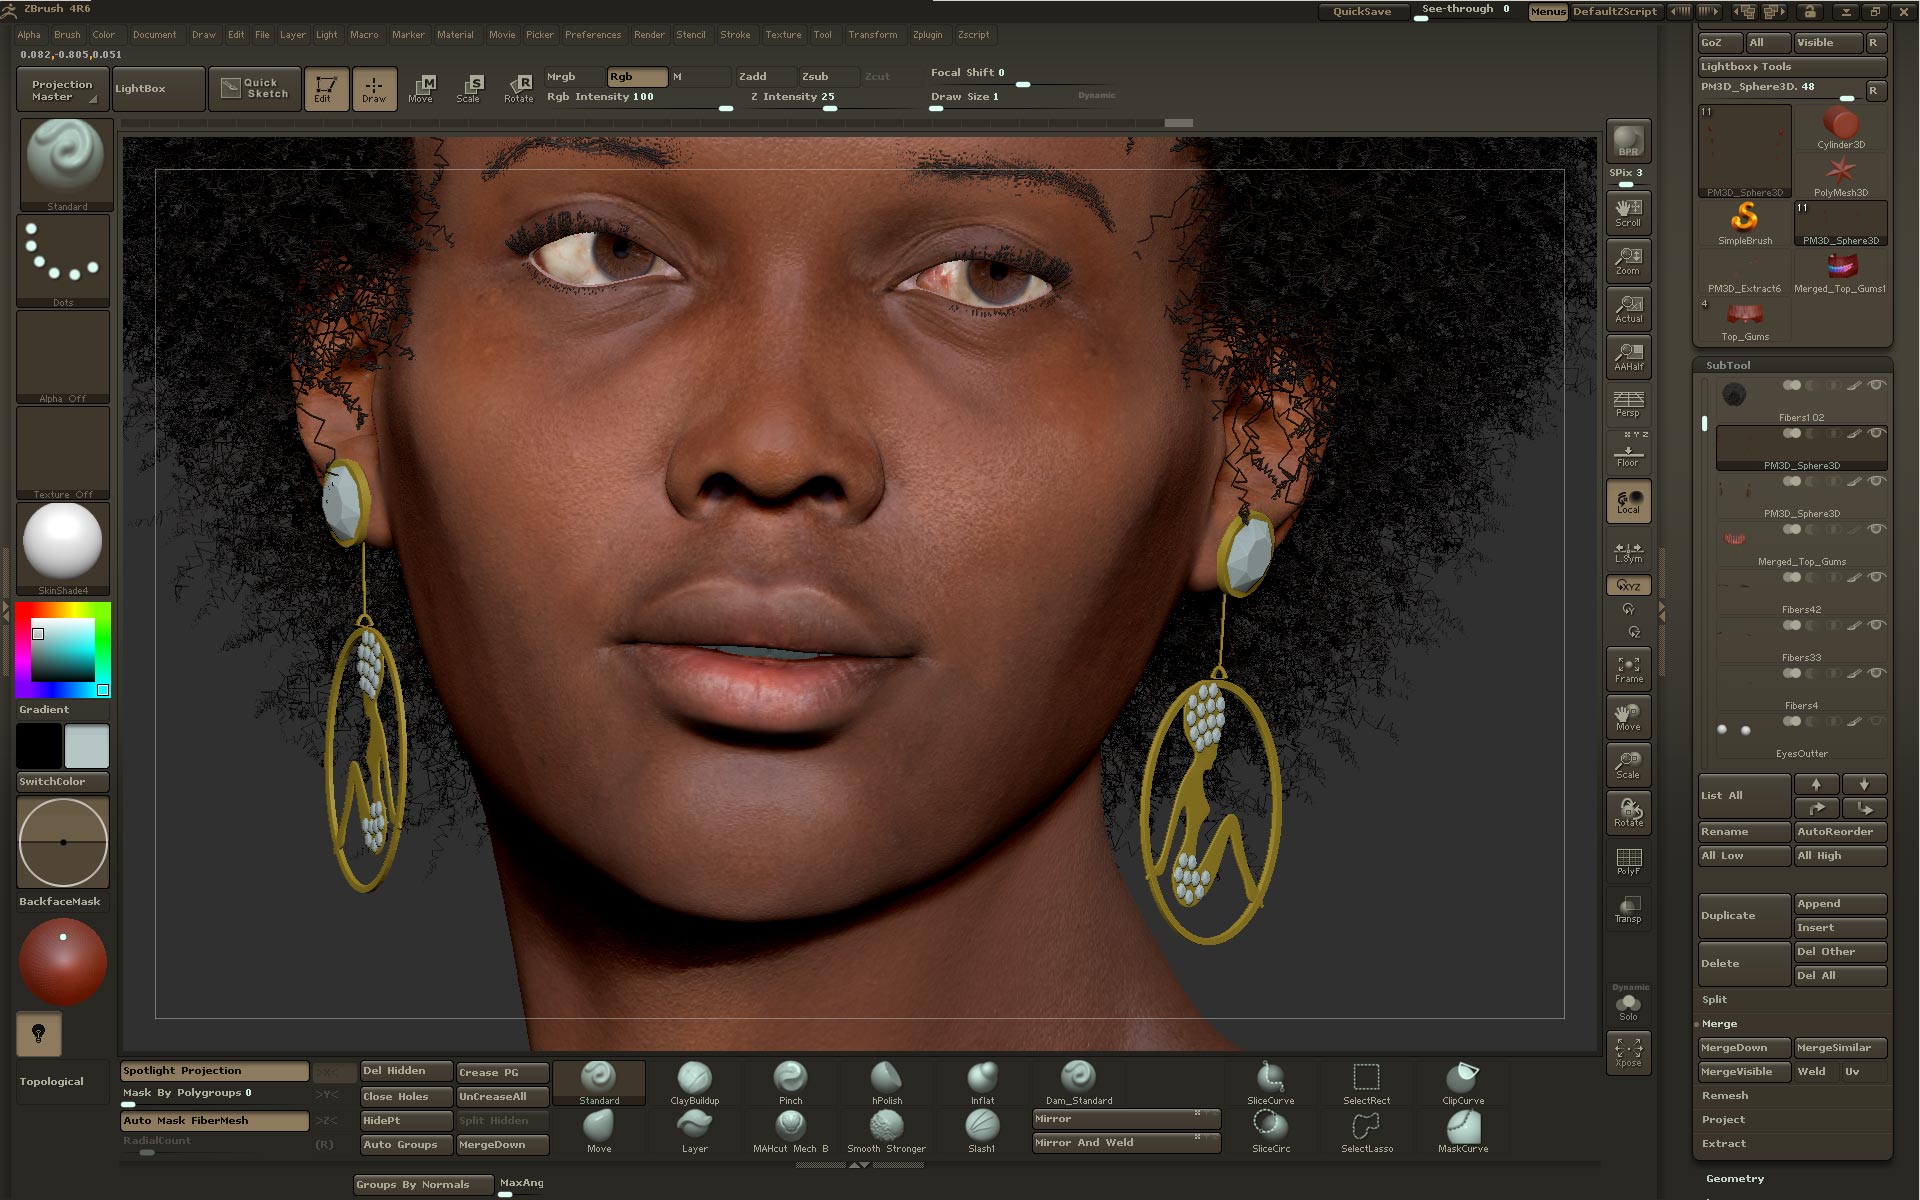Viewport: 1920px width, 1200px height.
Task: Expand the Split section
Action: [x=1714, y=1000]
